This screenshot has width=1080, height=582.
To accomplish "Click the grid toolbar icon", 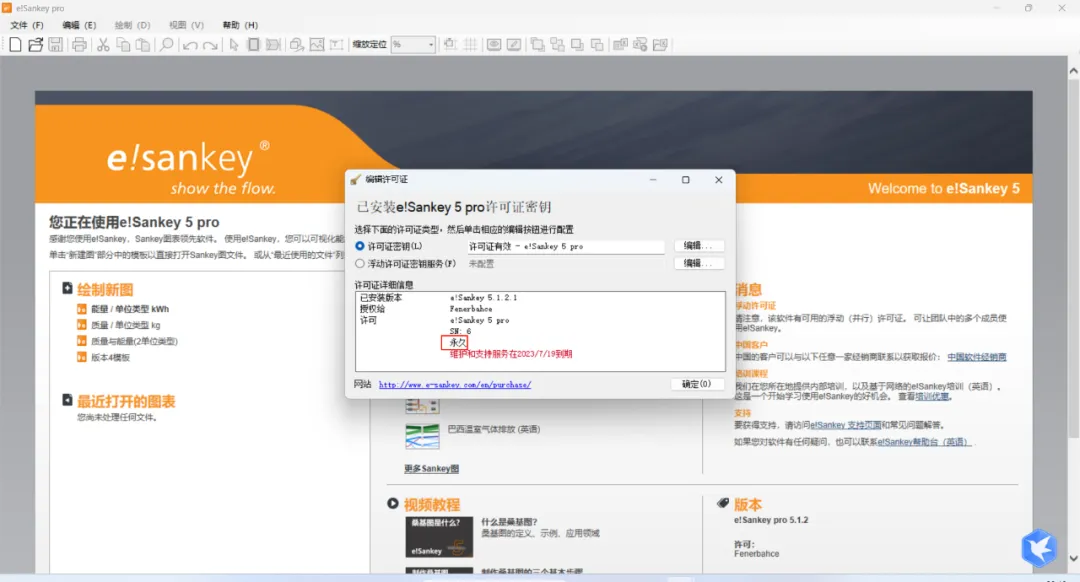I will tap(470, 45).
